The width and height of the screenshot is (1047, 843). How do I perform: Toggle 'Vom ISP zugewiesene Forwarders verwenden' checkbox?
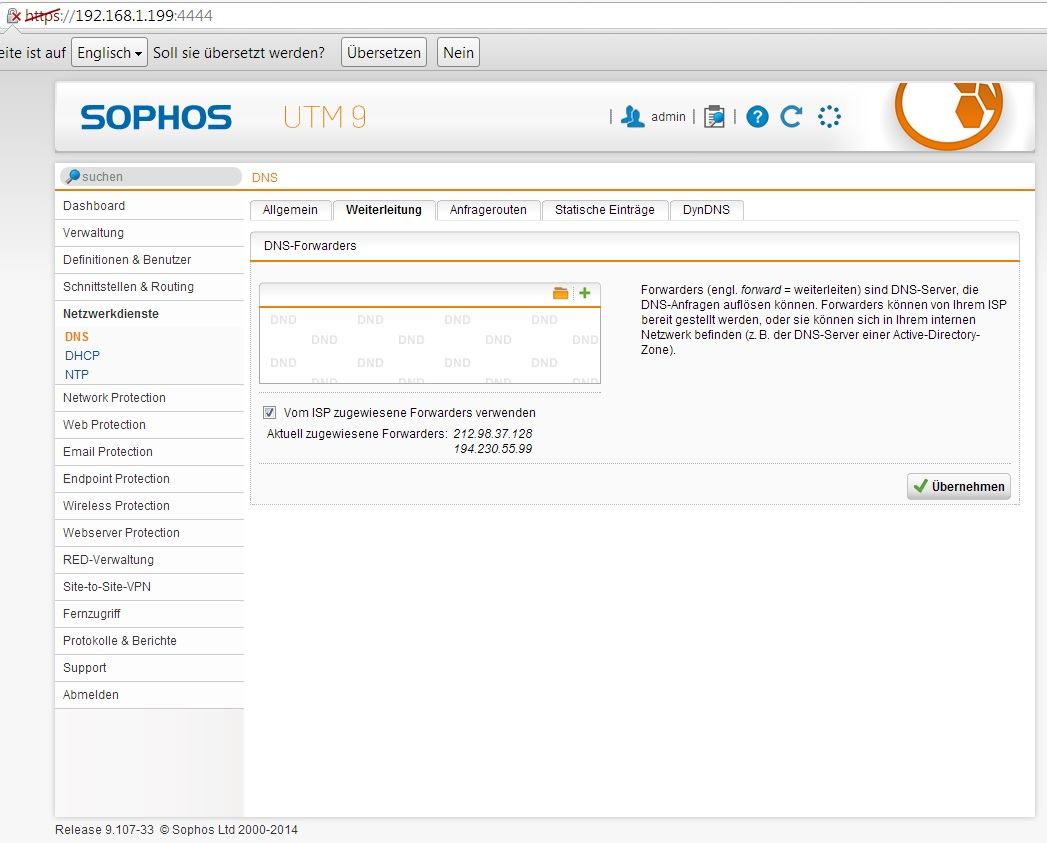tap(269, 413)
